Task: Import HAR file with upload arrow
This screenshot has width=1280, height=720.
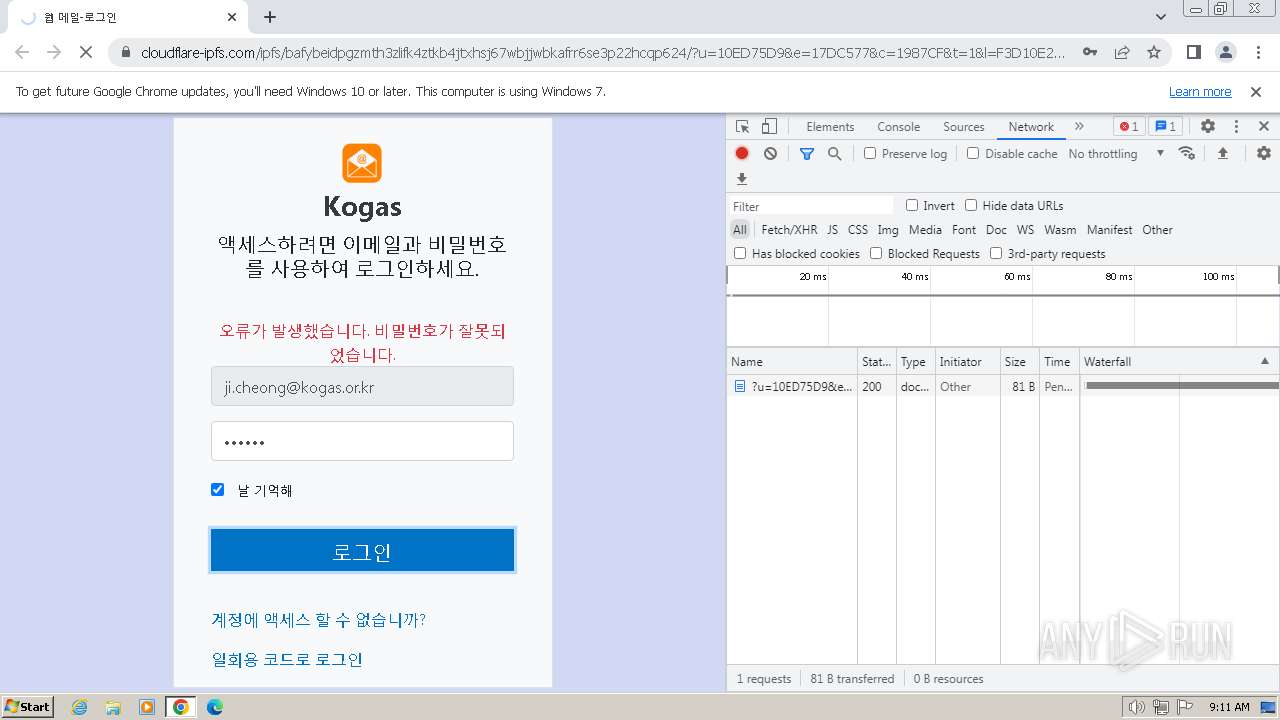Action: click(1222, 154)
